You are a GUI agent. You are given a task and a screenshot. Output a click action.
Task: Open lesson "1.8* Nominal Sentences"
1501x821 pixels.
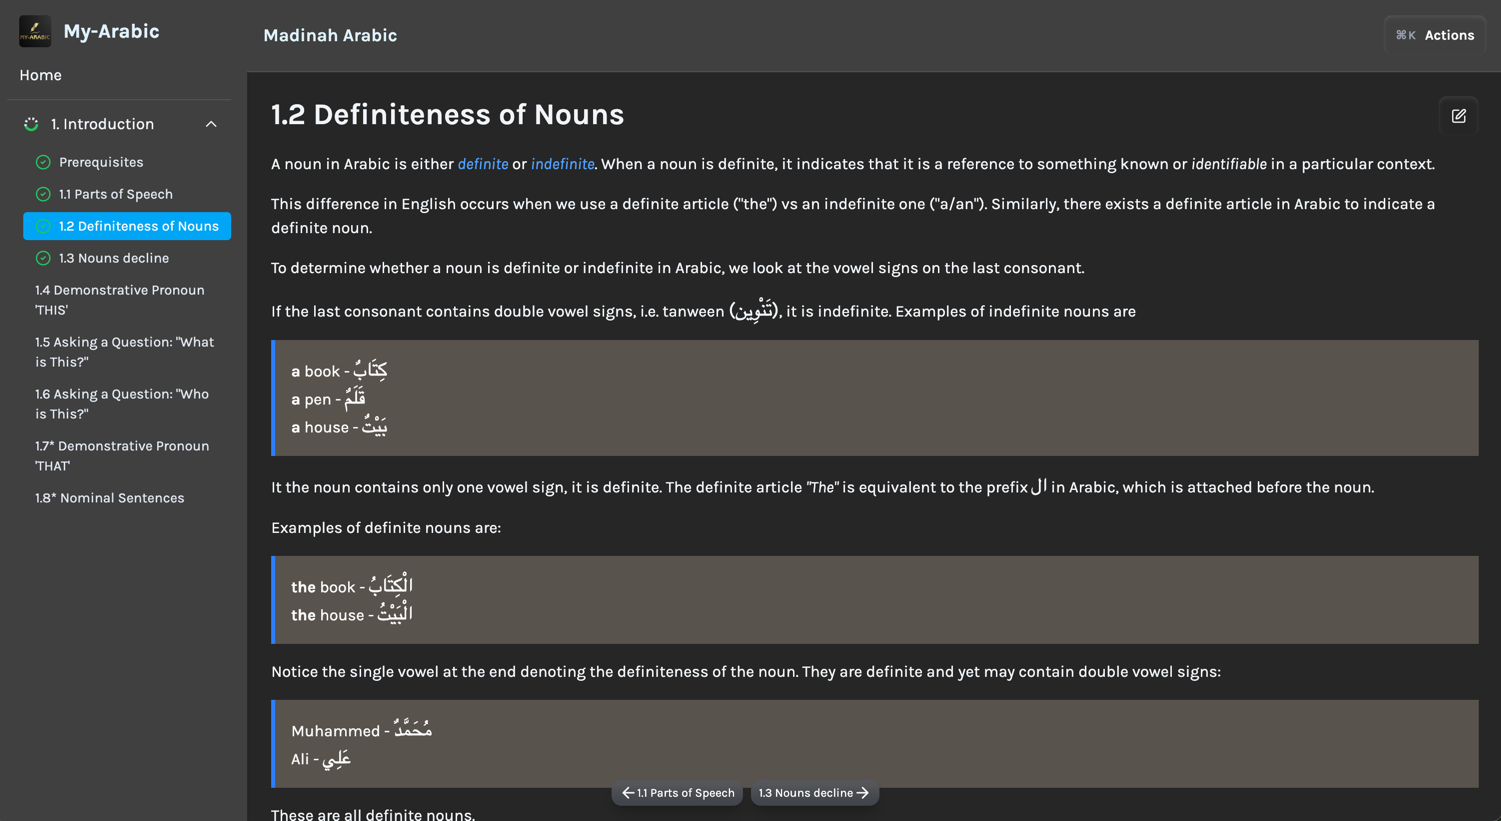click(110, 497)
